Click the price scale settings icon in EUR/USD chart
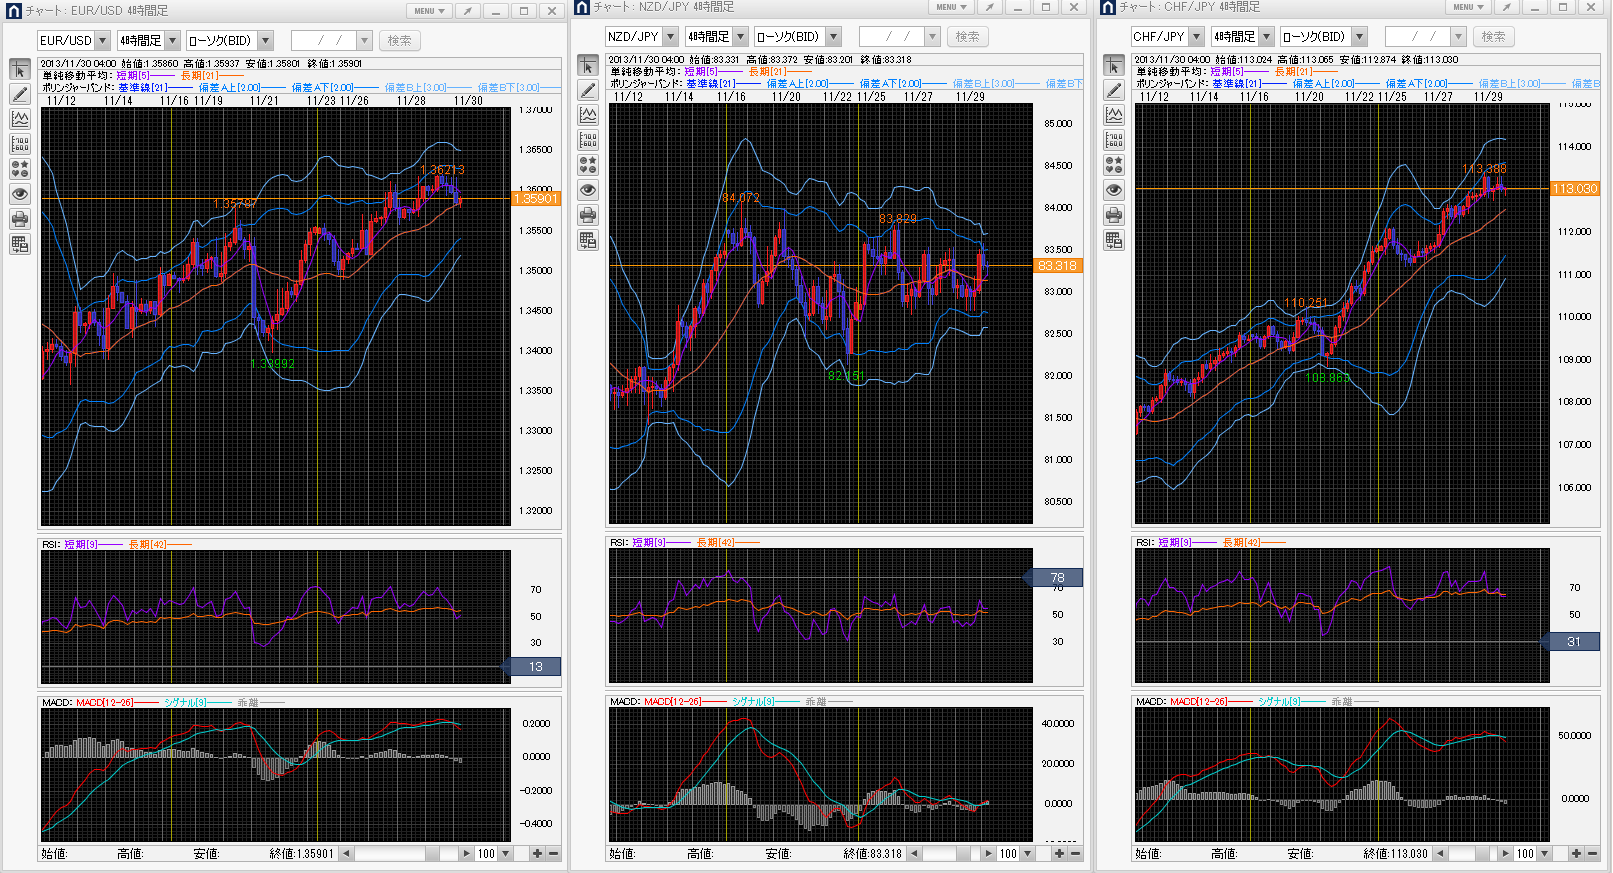Image resolution: width=1613 pixels, height=873 pixels. tap(20, 144)
